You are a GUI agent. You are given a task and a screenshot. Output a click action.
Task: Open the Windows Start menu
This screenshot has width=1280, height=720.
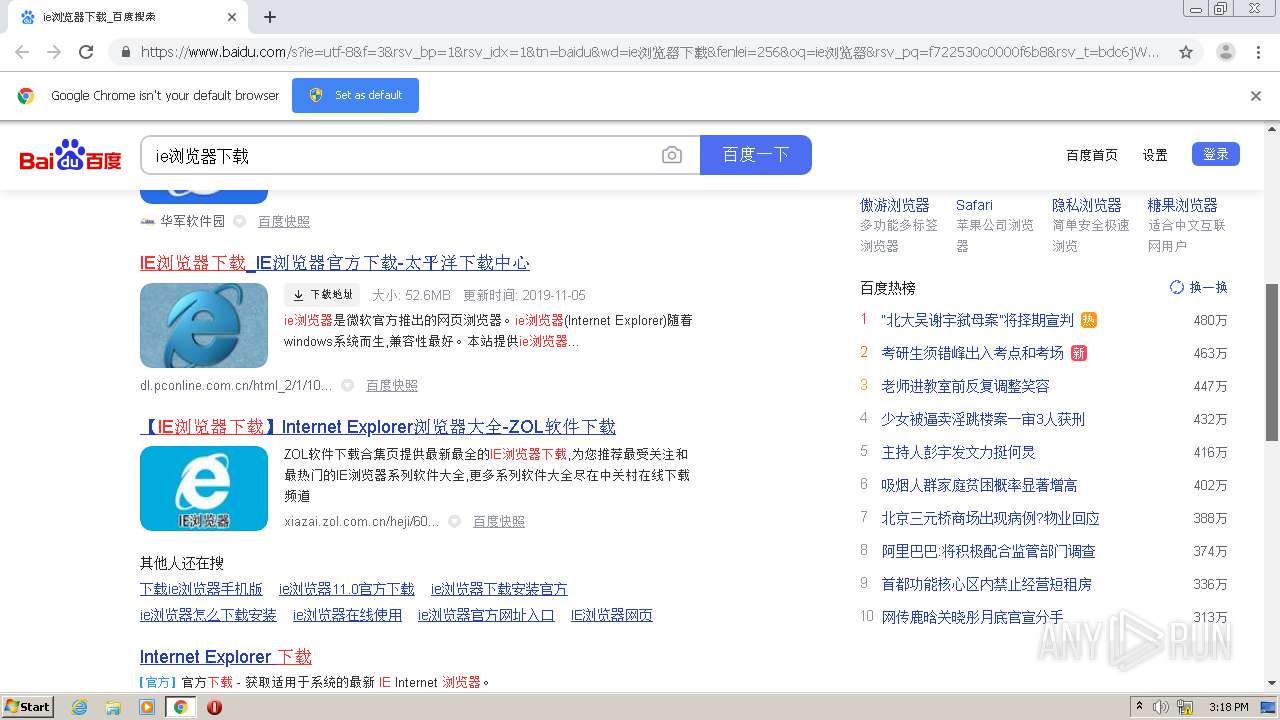click(27, 707)
